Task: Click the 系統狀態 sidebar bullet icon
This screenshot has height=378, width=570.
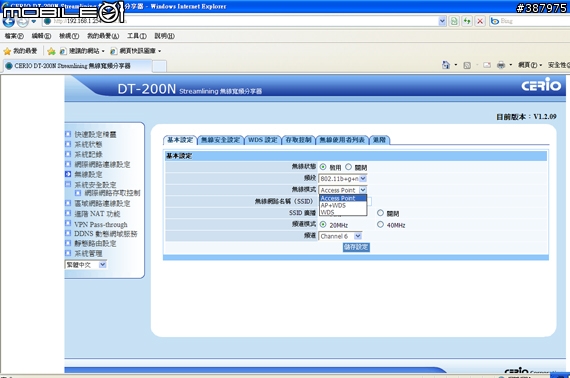Action: point(68,144)
